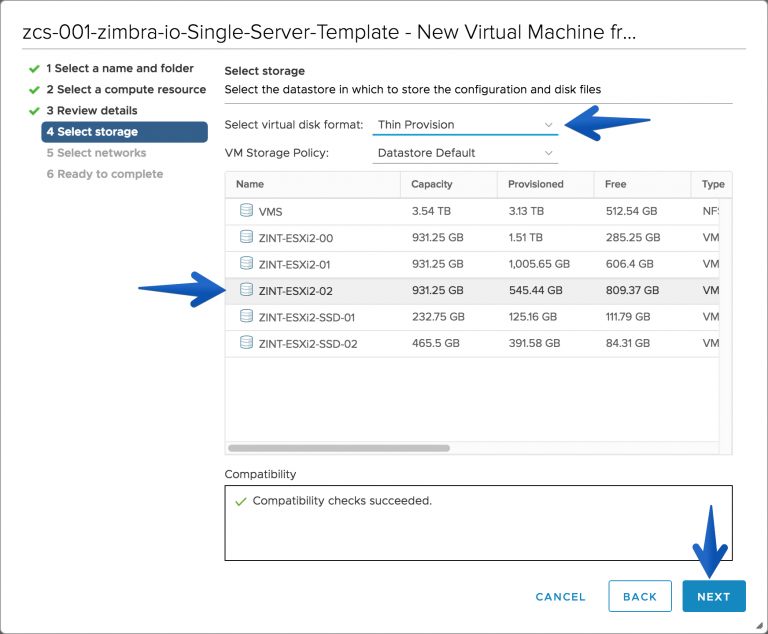Click the compatibility success checkmark icon

[x=240, y=502]
